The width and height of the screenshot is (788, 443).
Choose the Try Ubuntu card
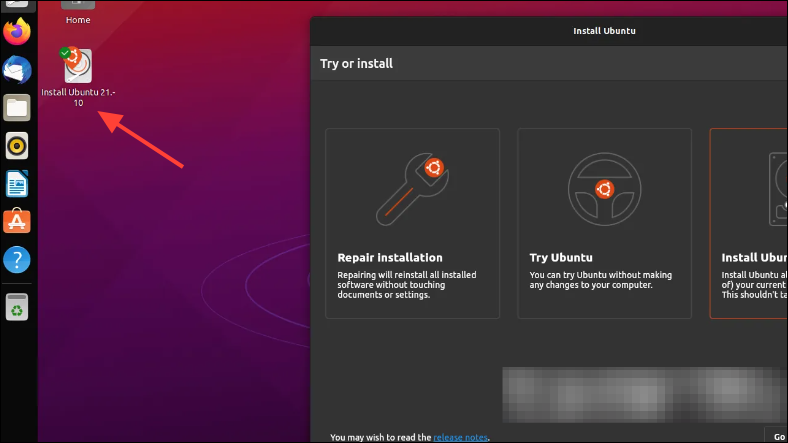(605, 223)
